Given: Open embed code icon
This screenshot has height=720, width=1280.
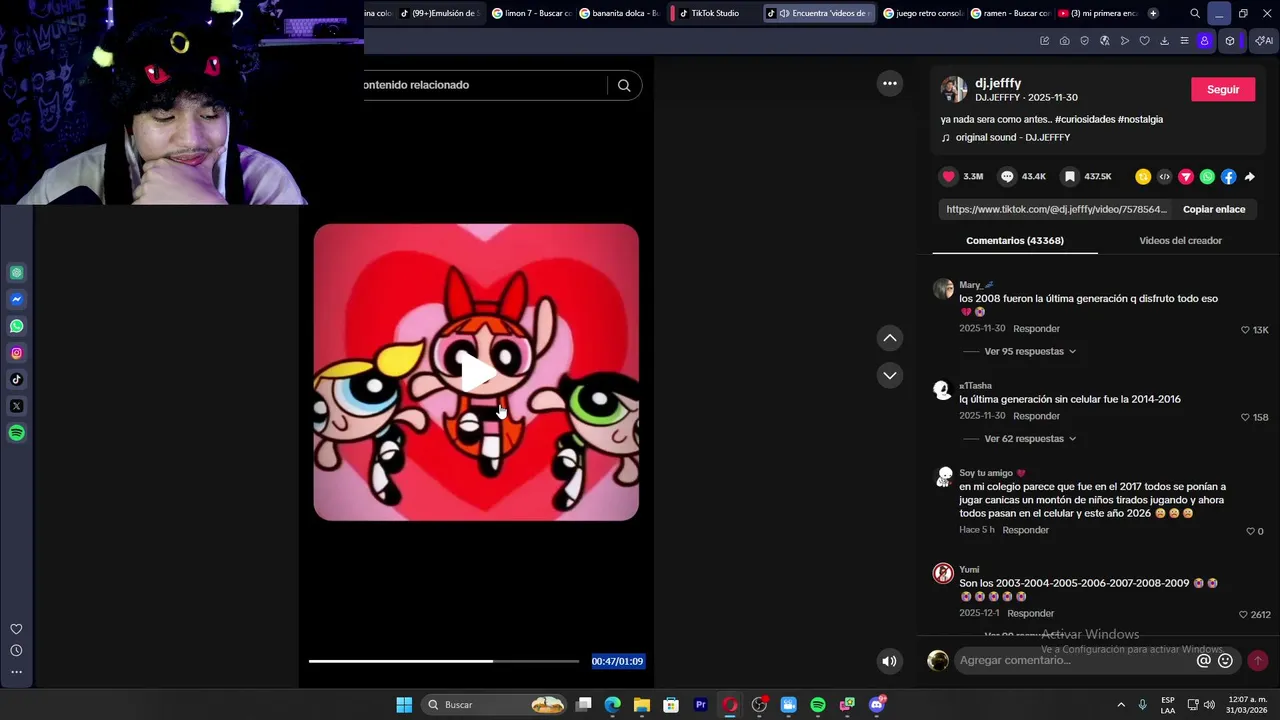Looking at the screenshot, I should [x=1164, y=176].
